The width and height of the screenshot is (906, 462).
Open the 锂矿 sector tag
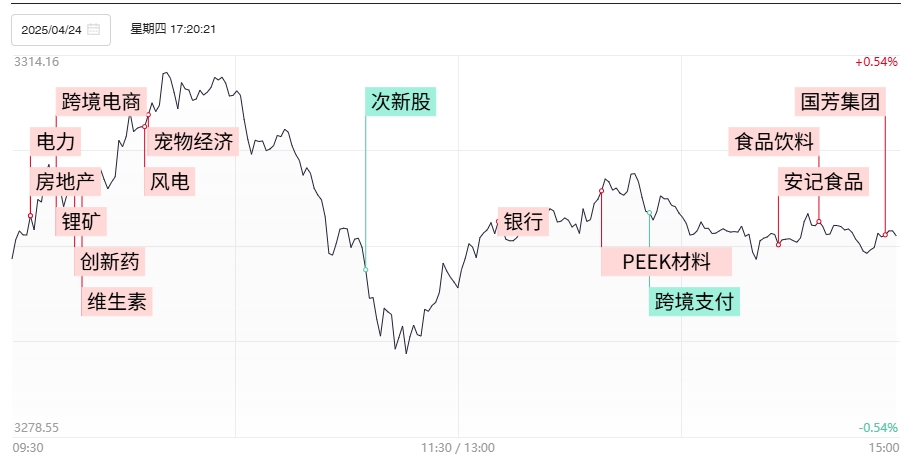[81, 221]
